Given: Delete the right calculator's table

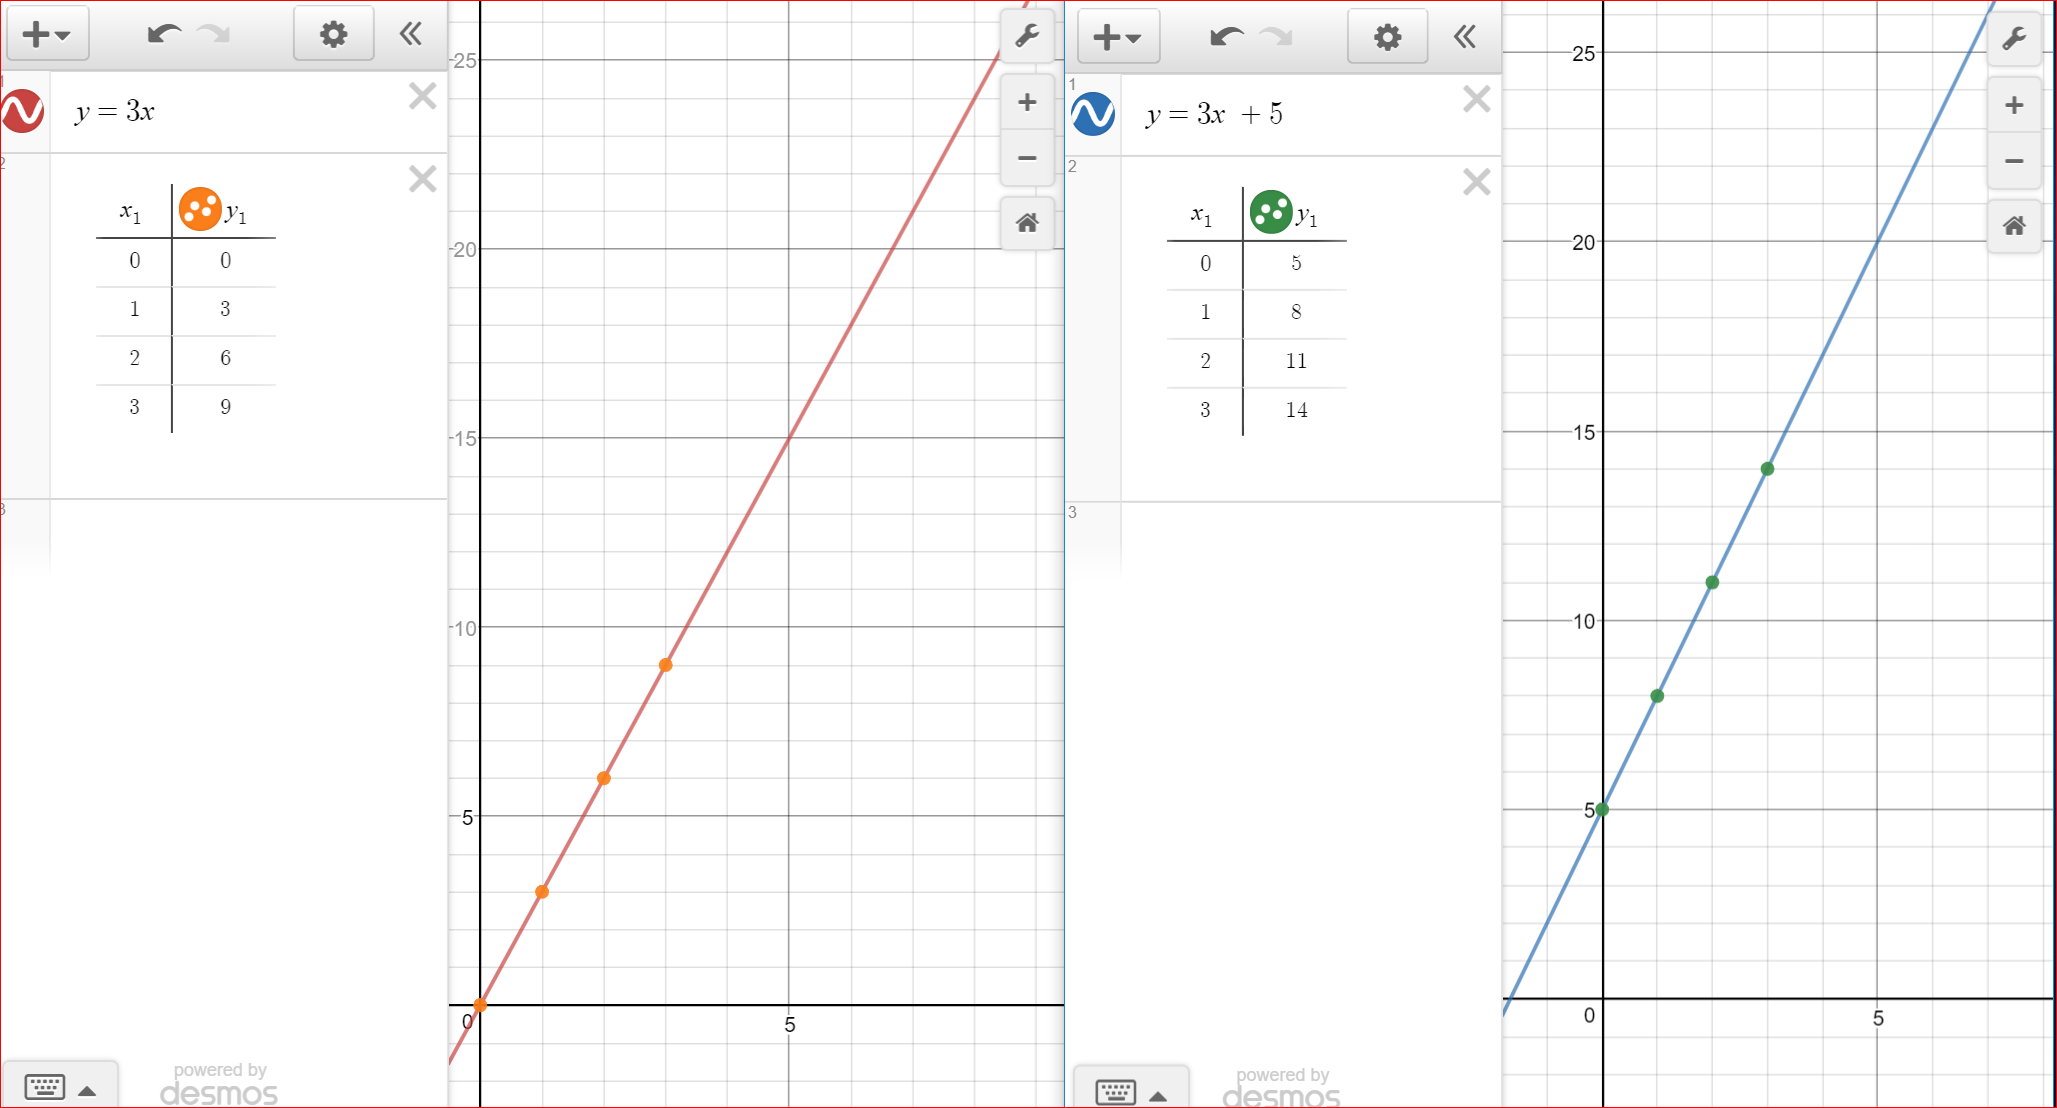Looking at the screenshot, I should (1476, 182).
